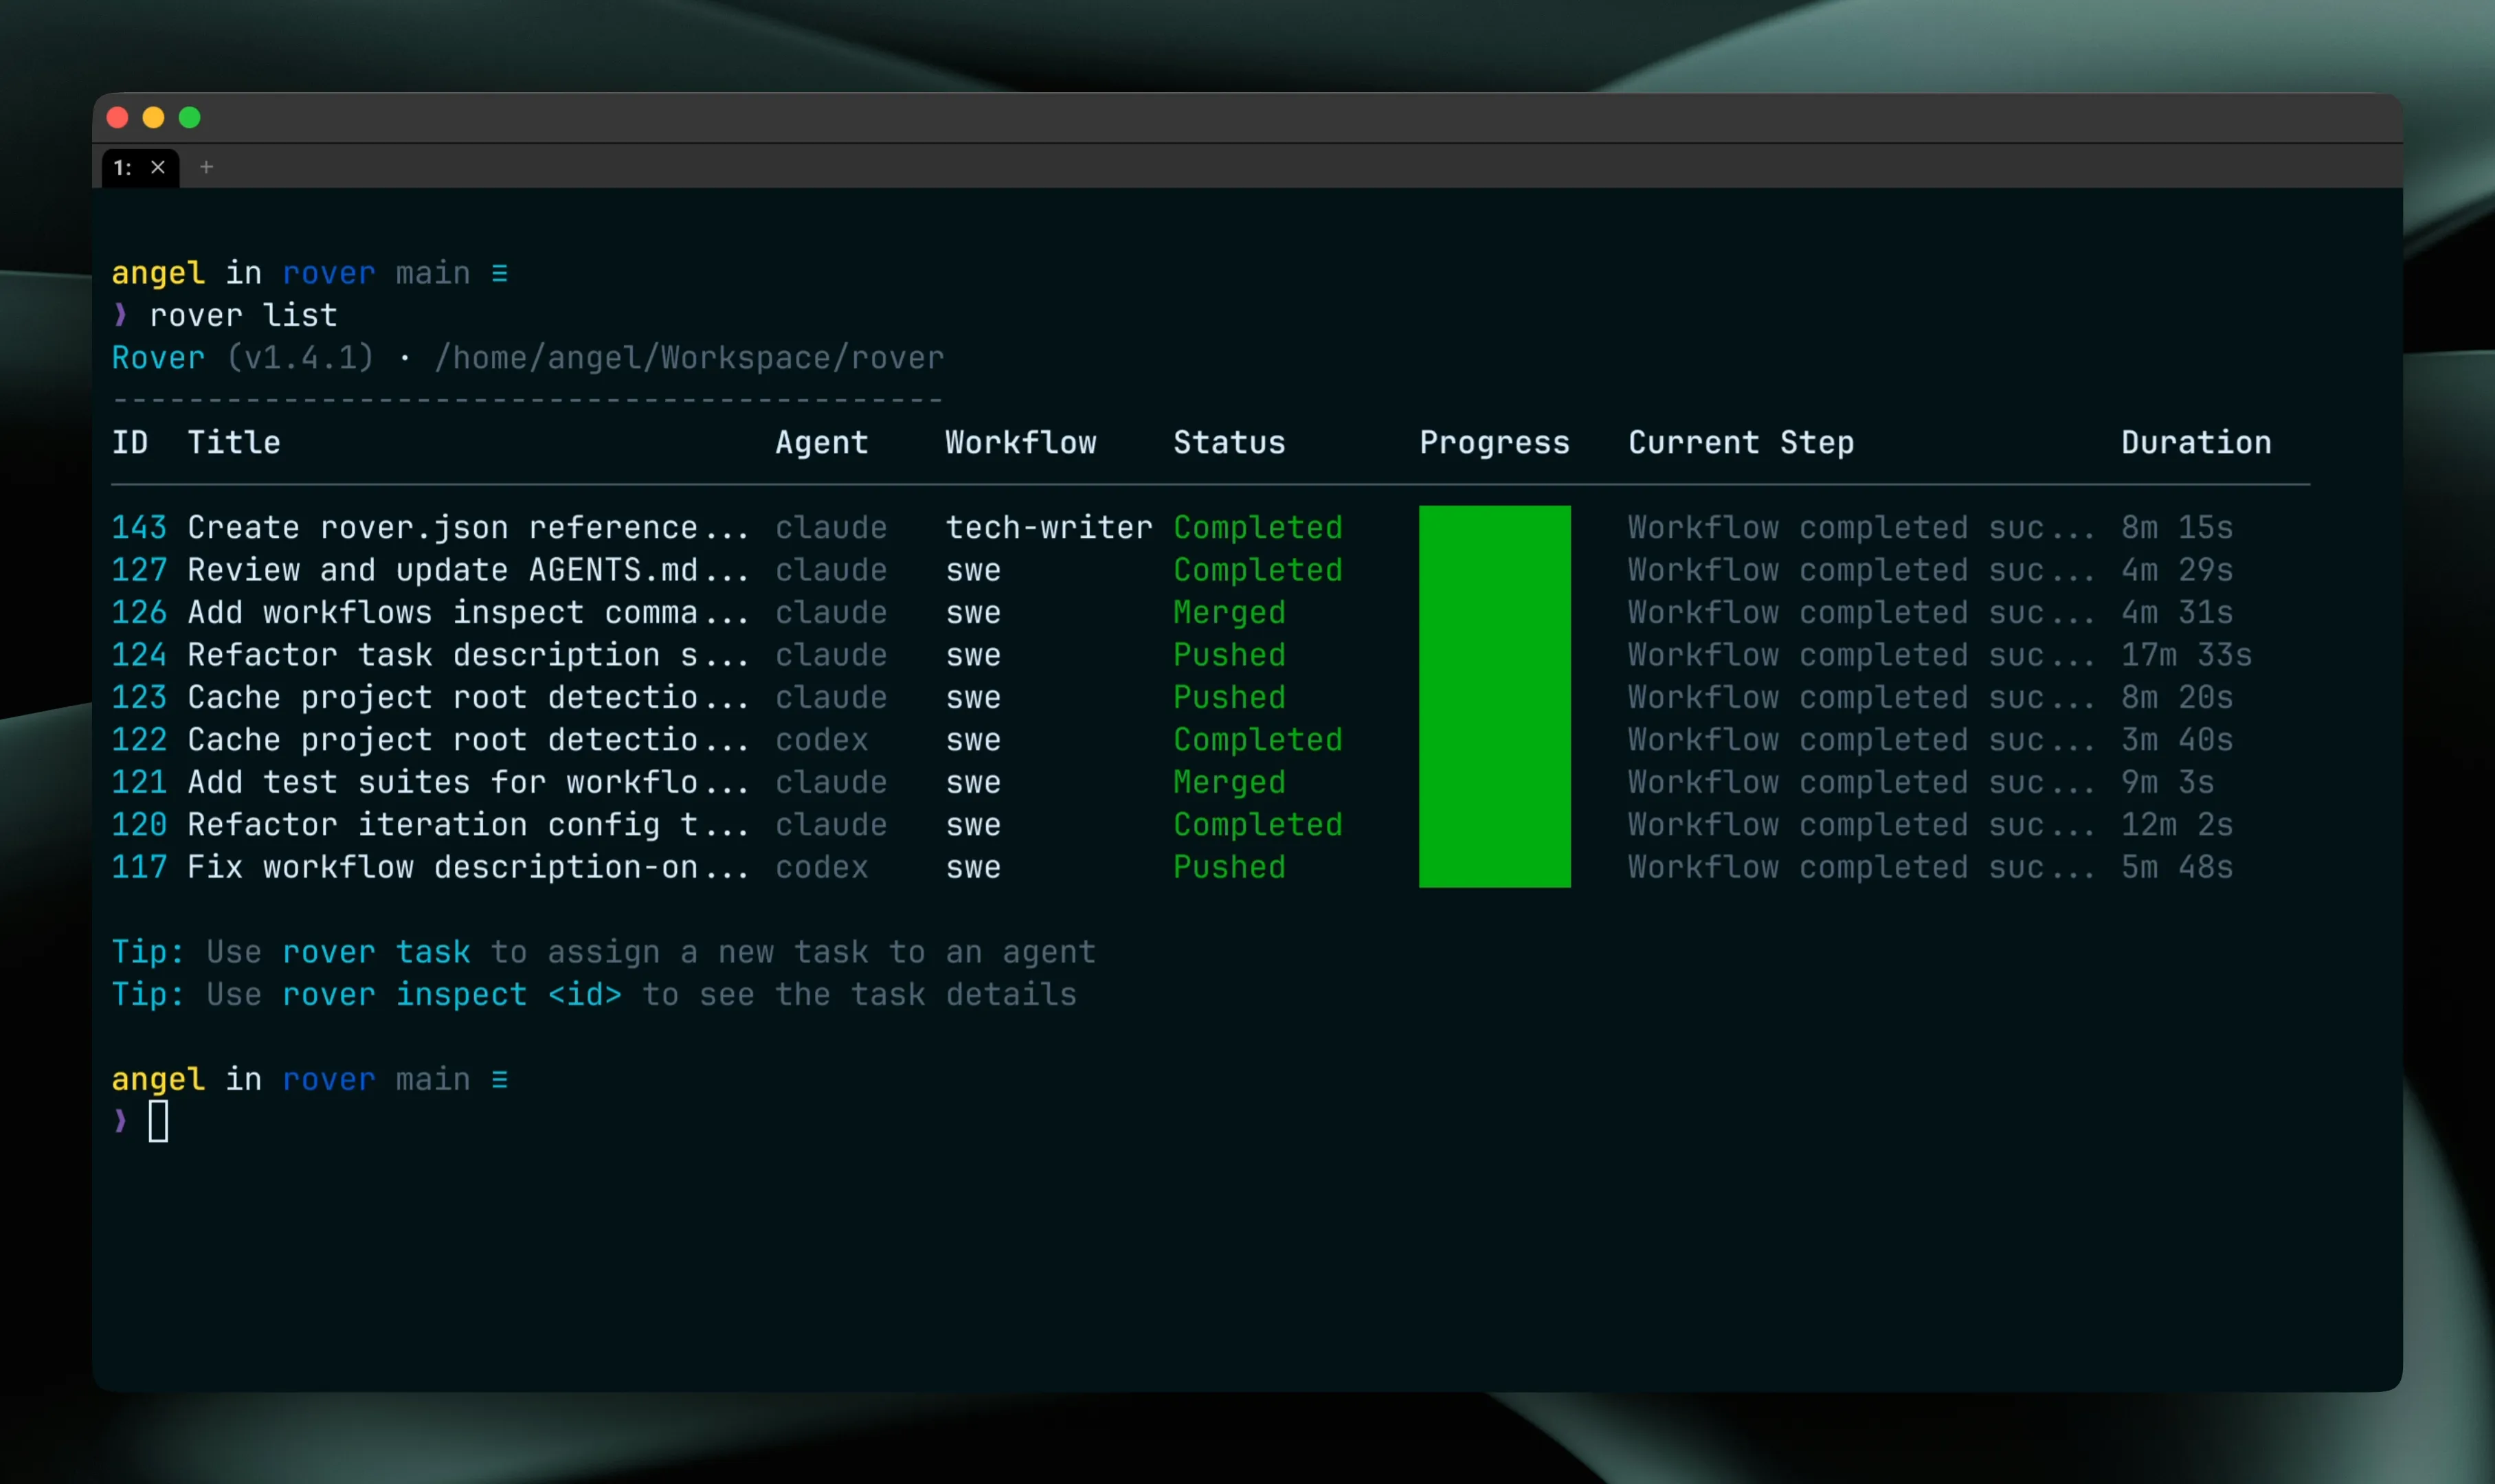Select the Pushed status of task 117
This screenshot has width=2495, height=1484.
tap(1228, 867)
